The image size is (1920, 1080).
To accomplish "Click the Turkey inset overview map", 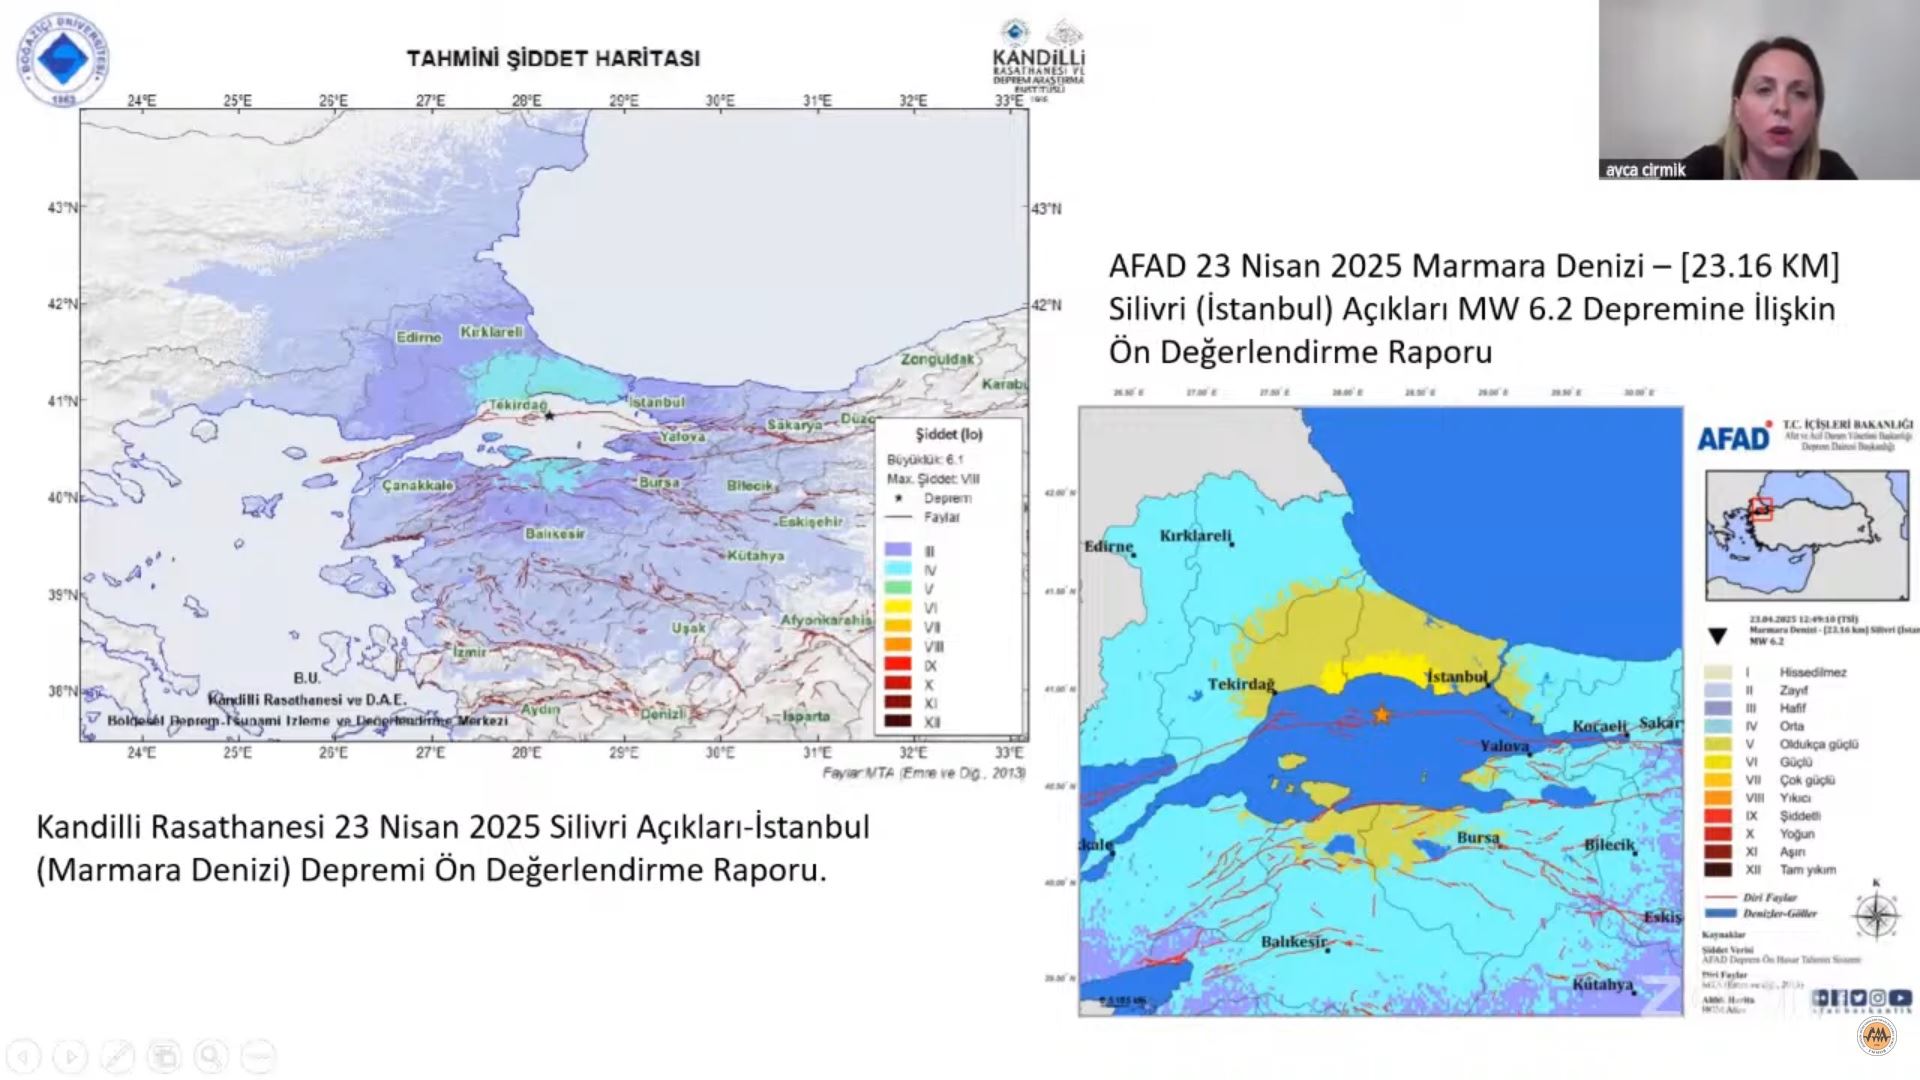I will [1806, 535].
